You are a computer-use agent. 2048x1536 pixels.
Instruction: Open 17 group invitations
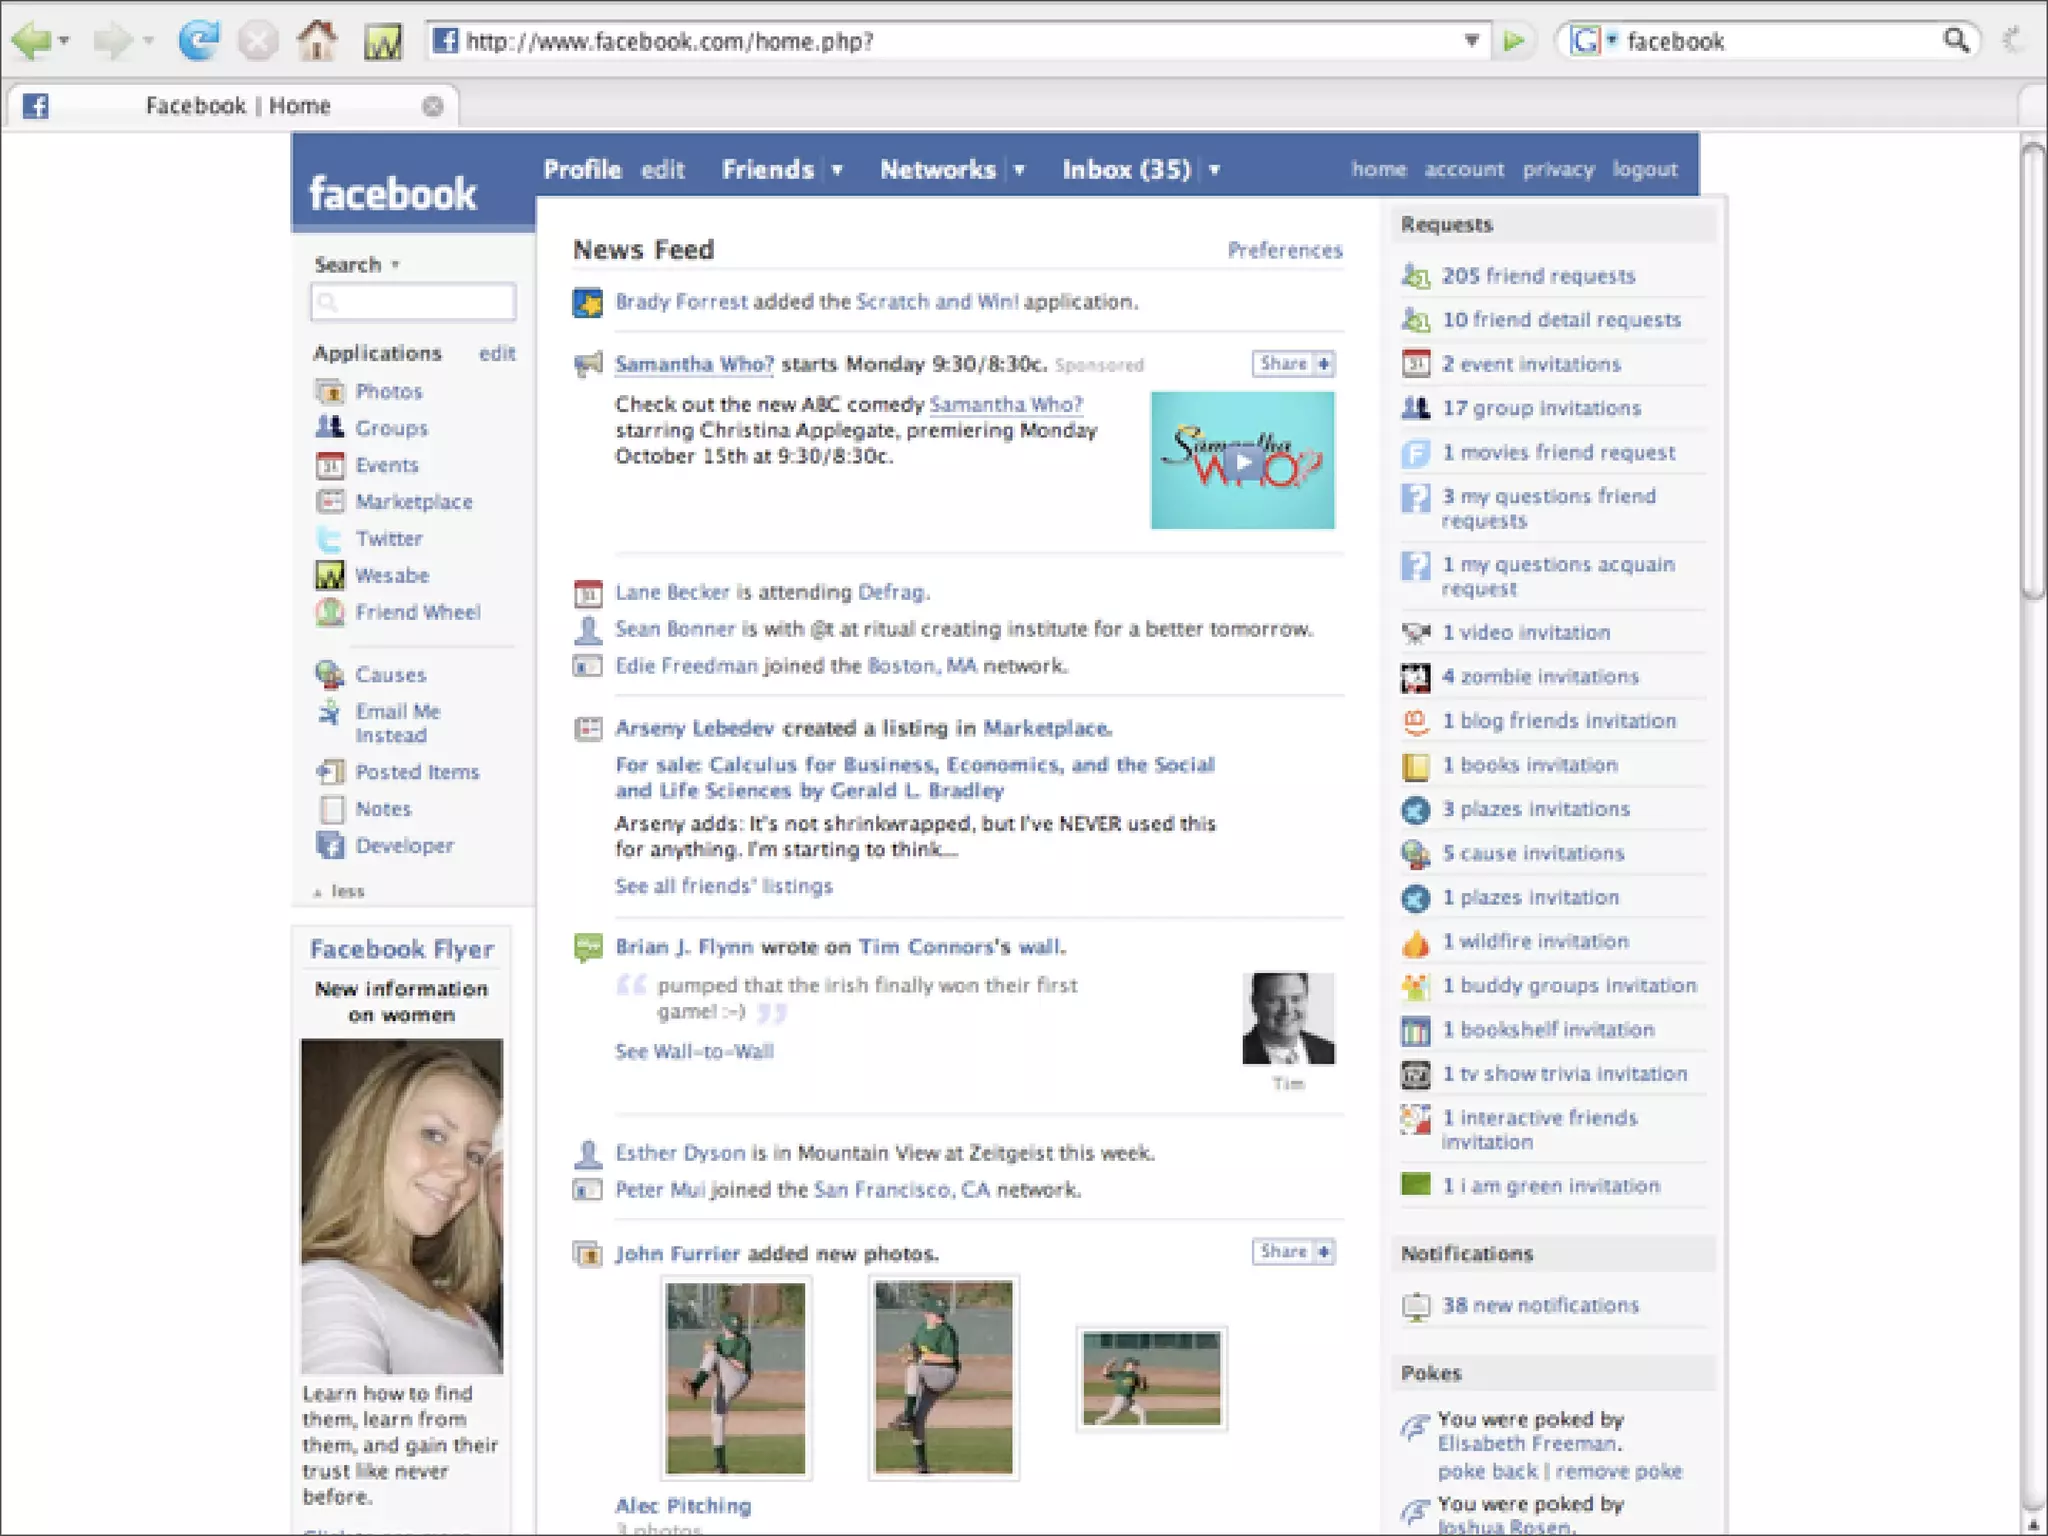(x=1541, y=408)
